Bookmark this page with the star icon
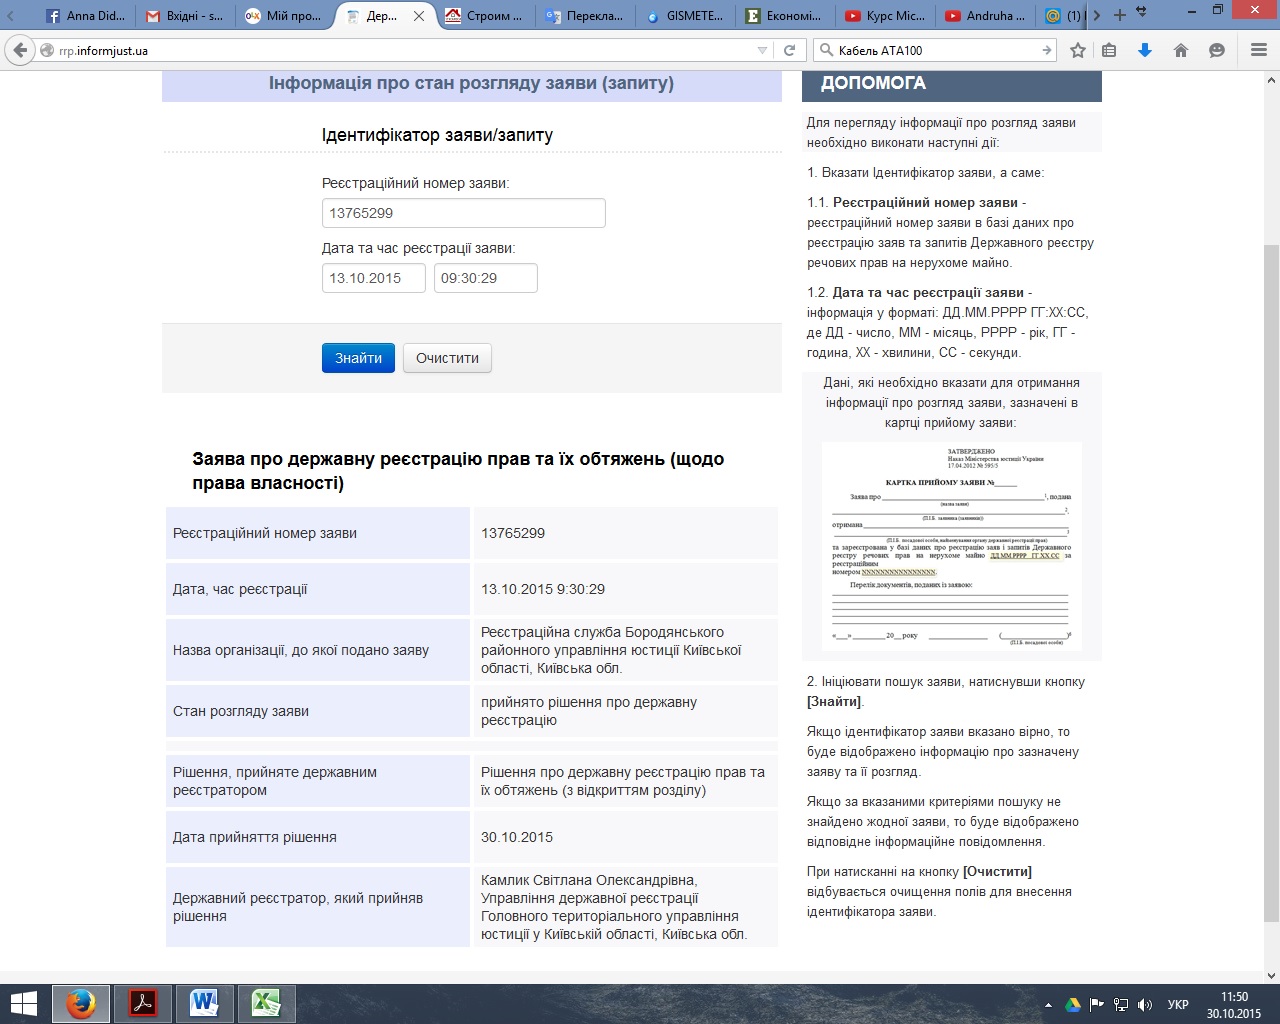Screen dimensions: 1280x1024 click(1077, 50)
